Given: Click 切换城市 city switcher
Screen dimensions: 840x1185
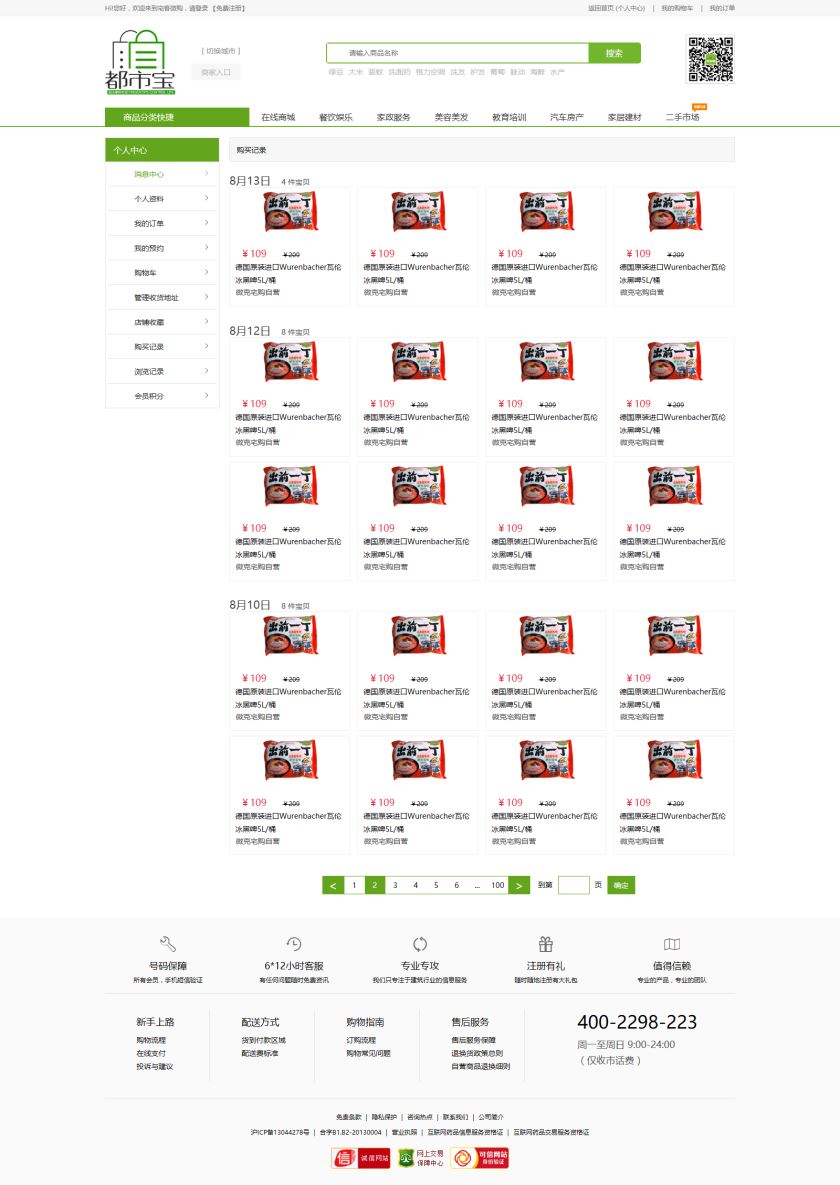Looking at the screenshot, I should (221, 51).
